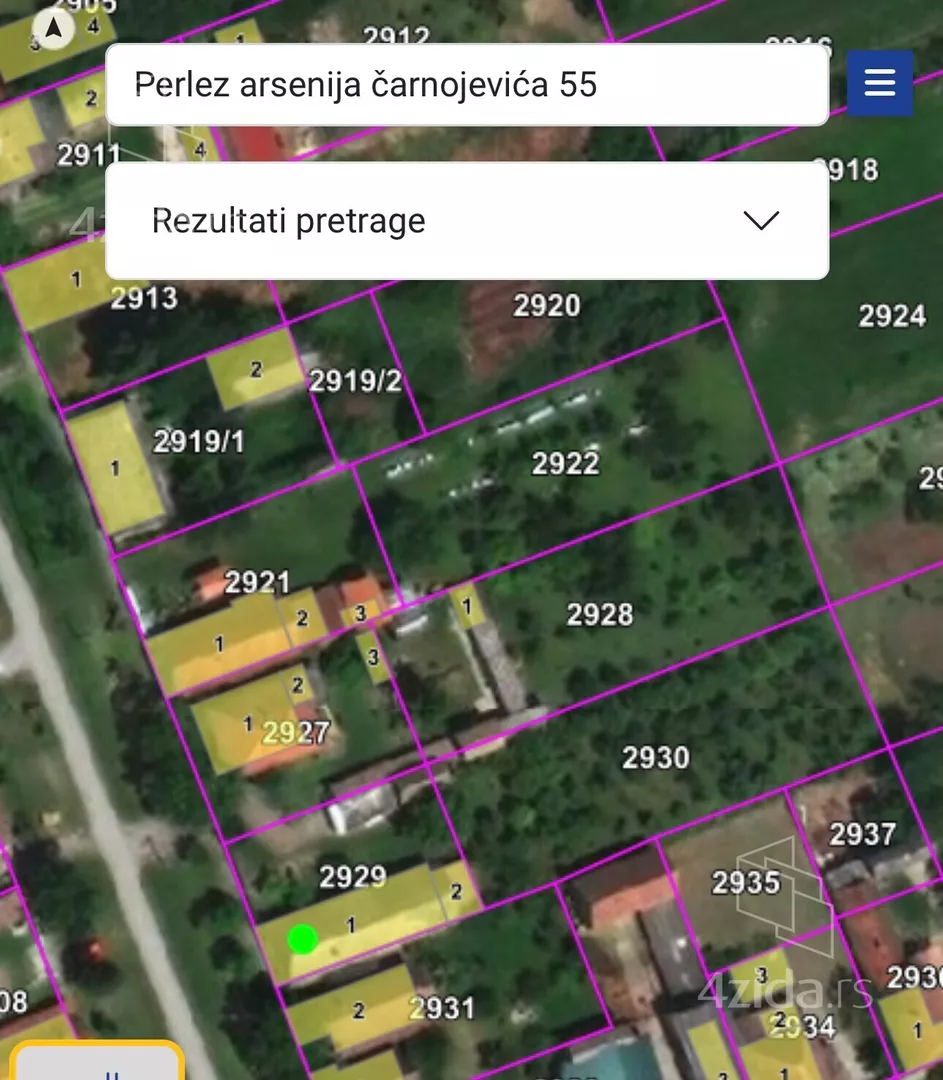Select parcel 2935 label
The width and height of the screenshot is (943, 1080).
click(x=746, y=882)
